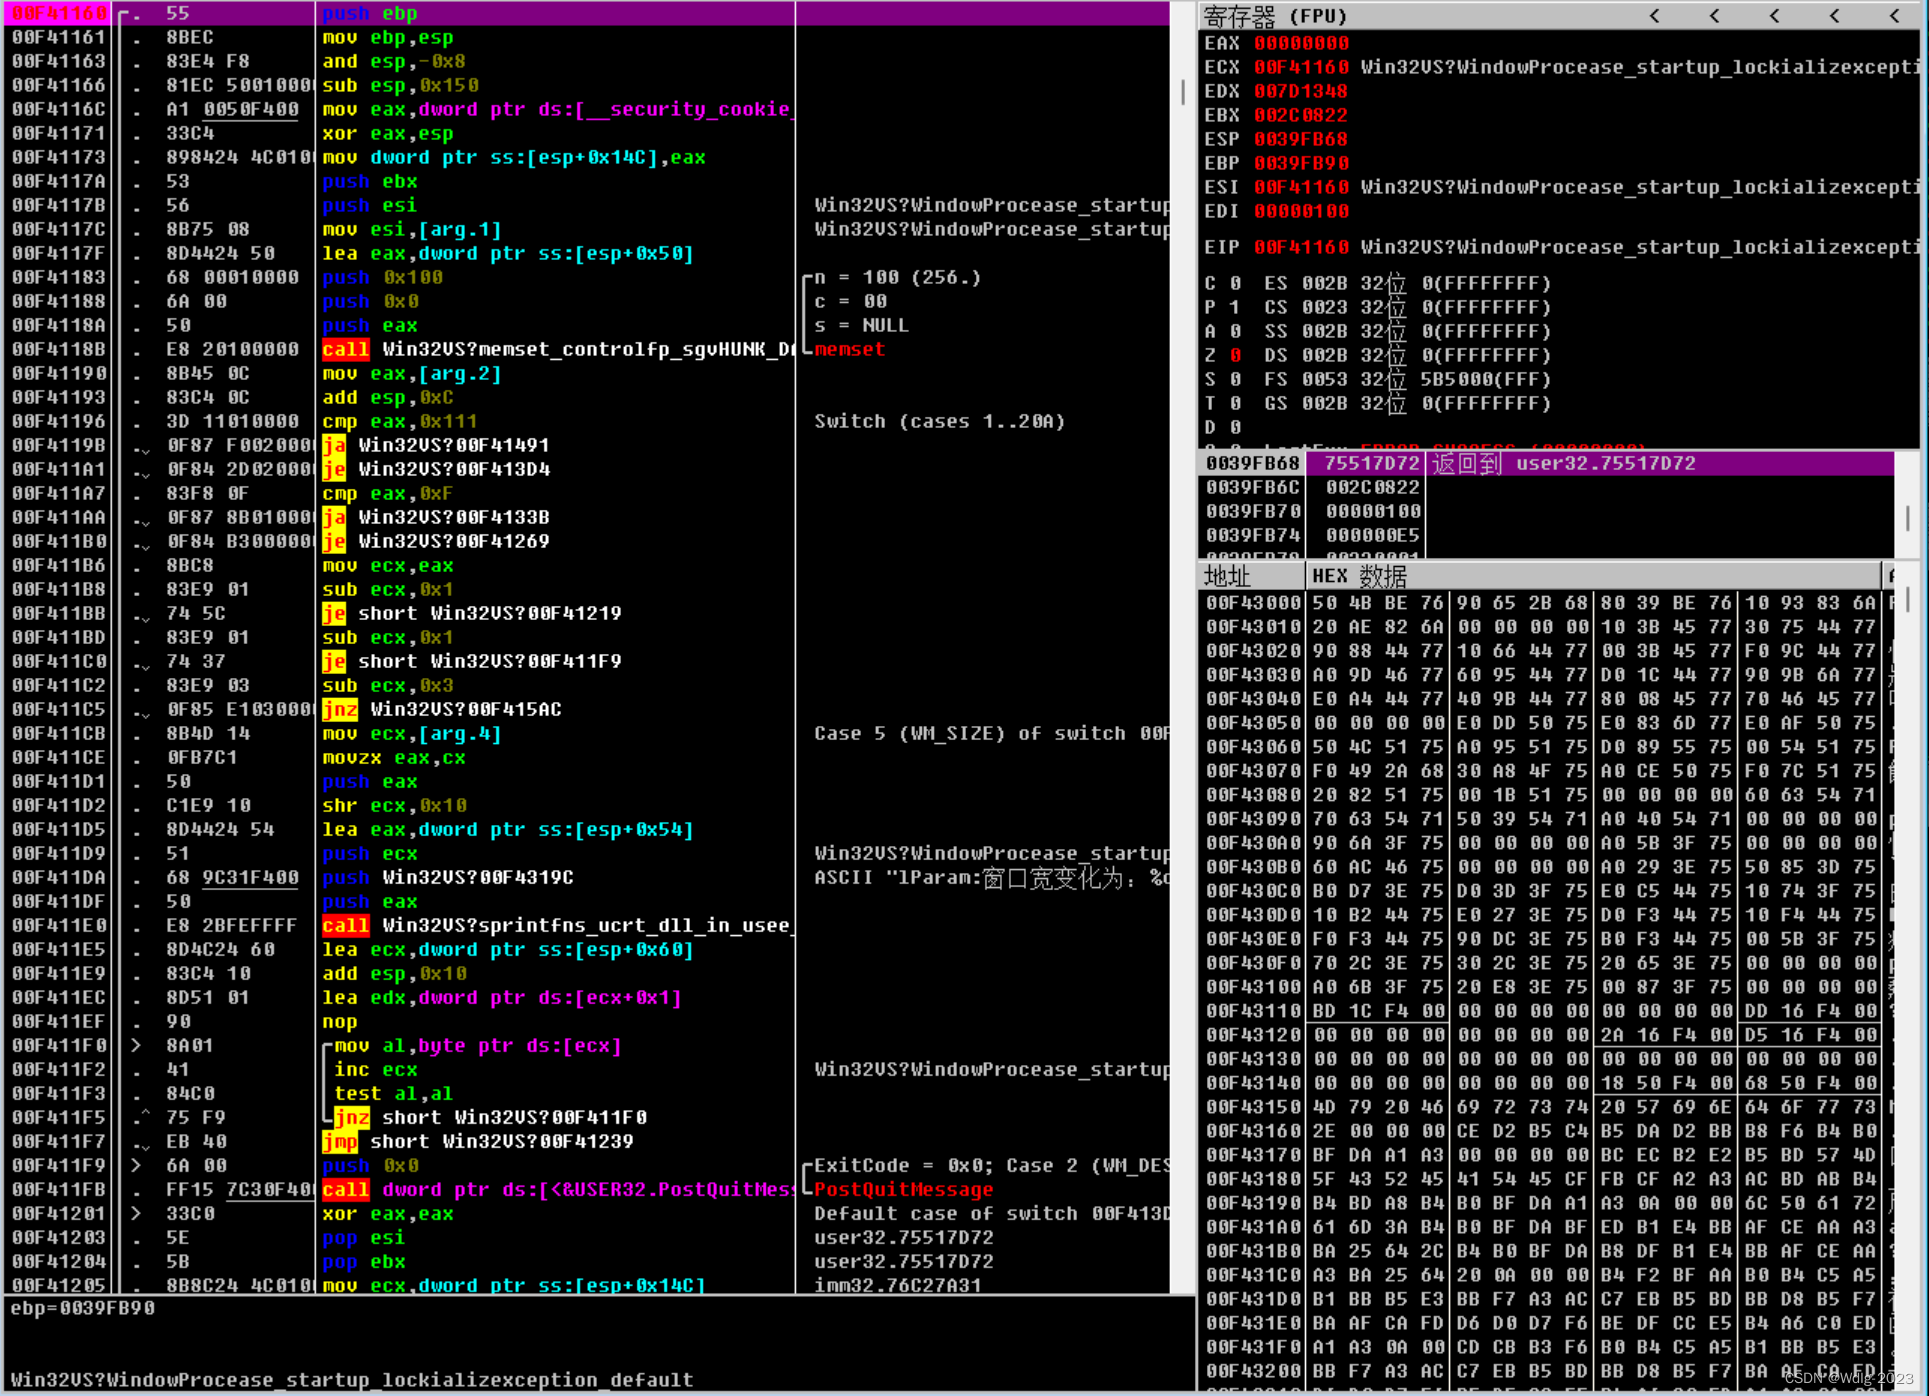Click the disassembly pane vertical scrollbar thumb
This screenshot has width=1929, height=1396.
[1183, 93]
